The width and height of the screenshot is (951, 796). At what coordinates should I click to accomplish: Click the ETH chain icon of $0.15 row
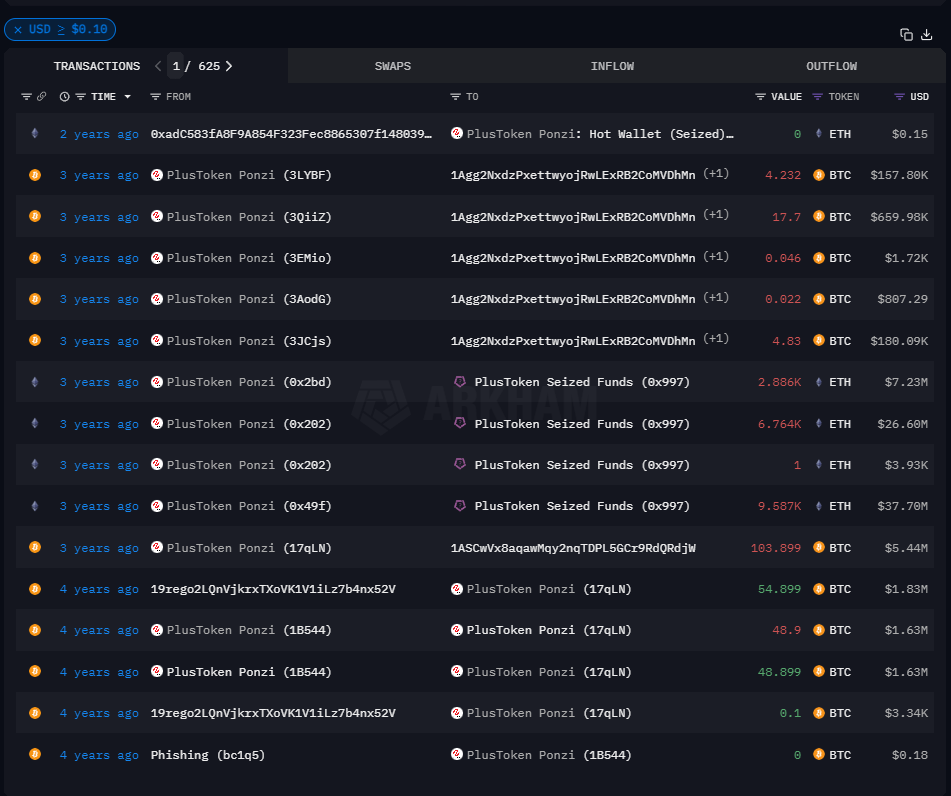[x=35, y=133]
